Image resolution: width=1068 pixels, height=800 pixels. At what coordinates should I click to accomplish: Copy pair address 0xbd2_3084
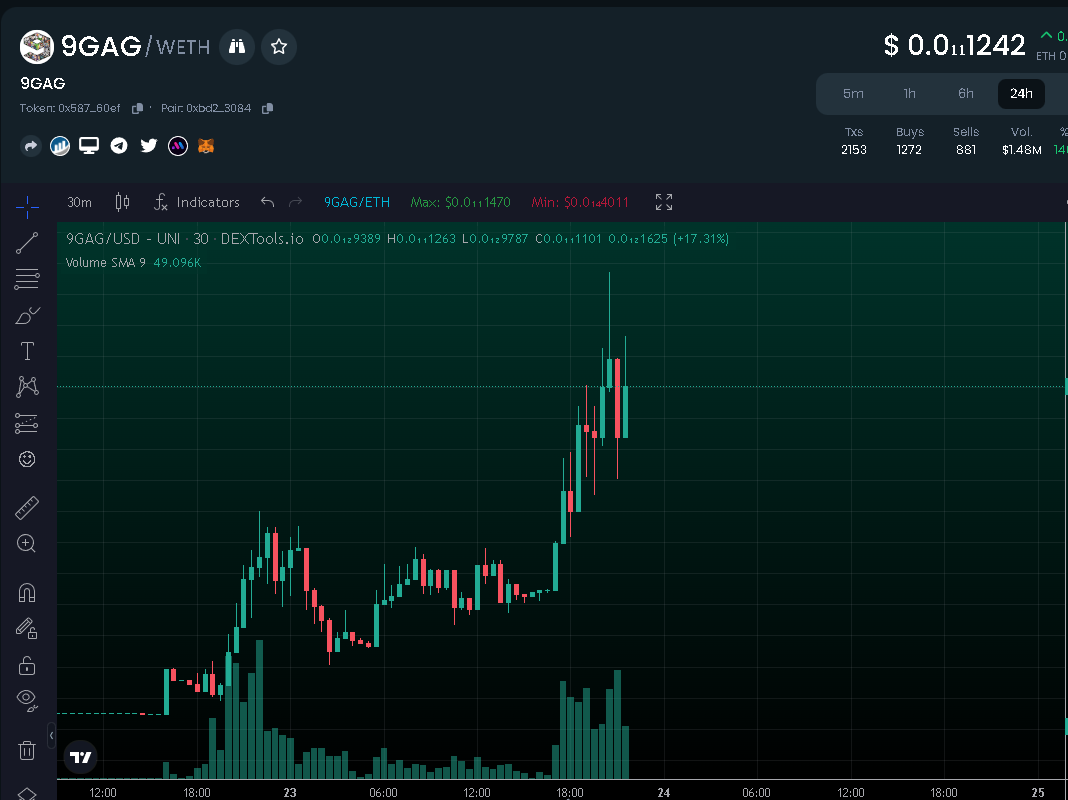[x=268, y=108]
